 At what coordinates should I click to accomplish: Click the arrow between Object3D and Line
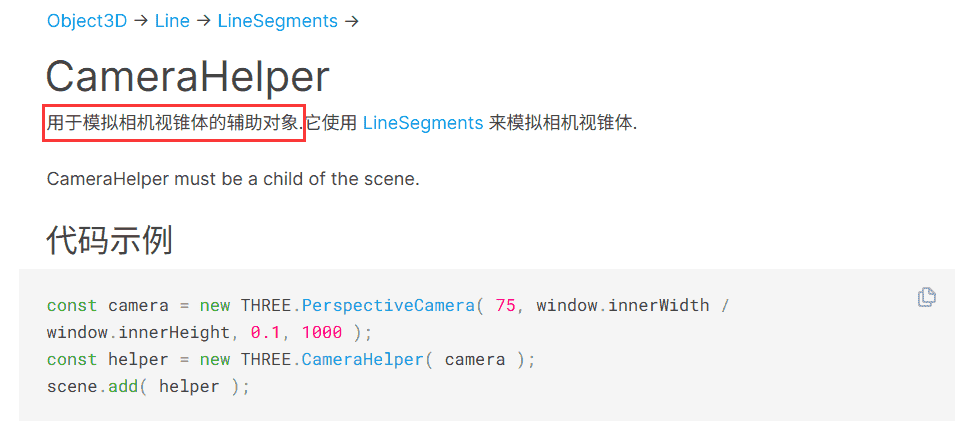pos(141,21)
